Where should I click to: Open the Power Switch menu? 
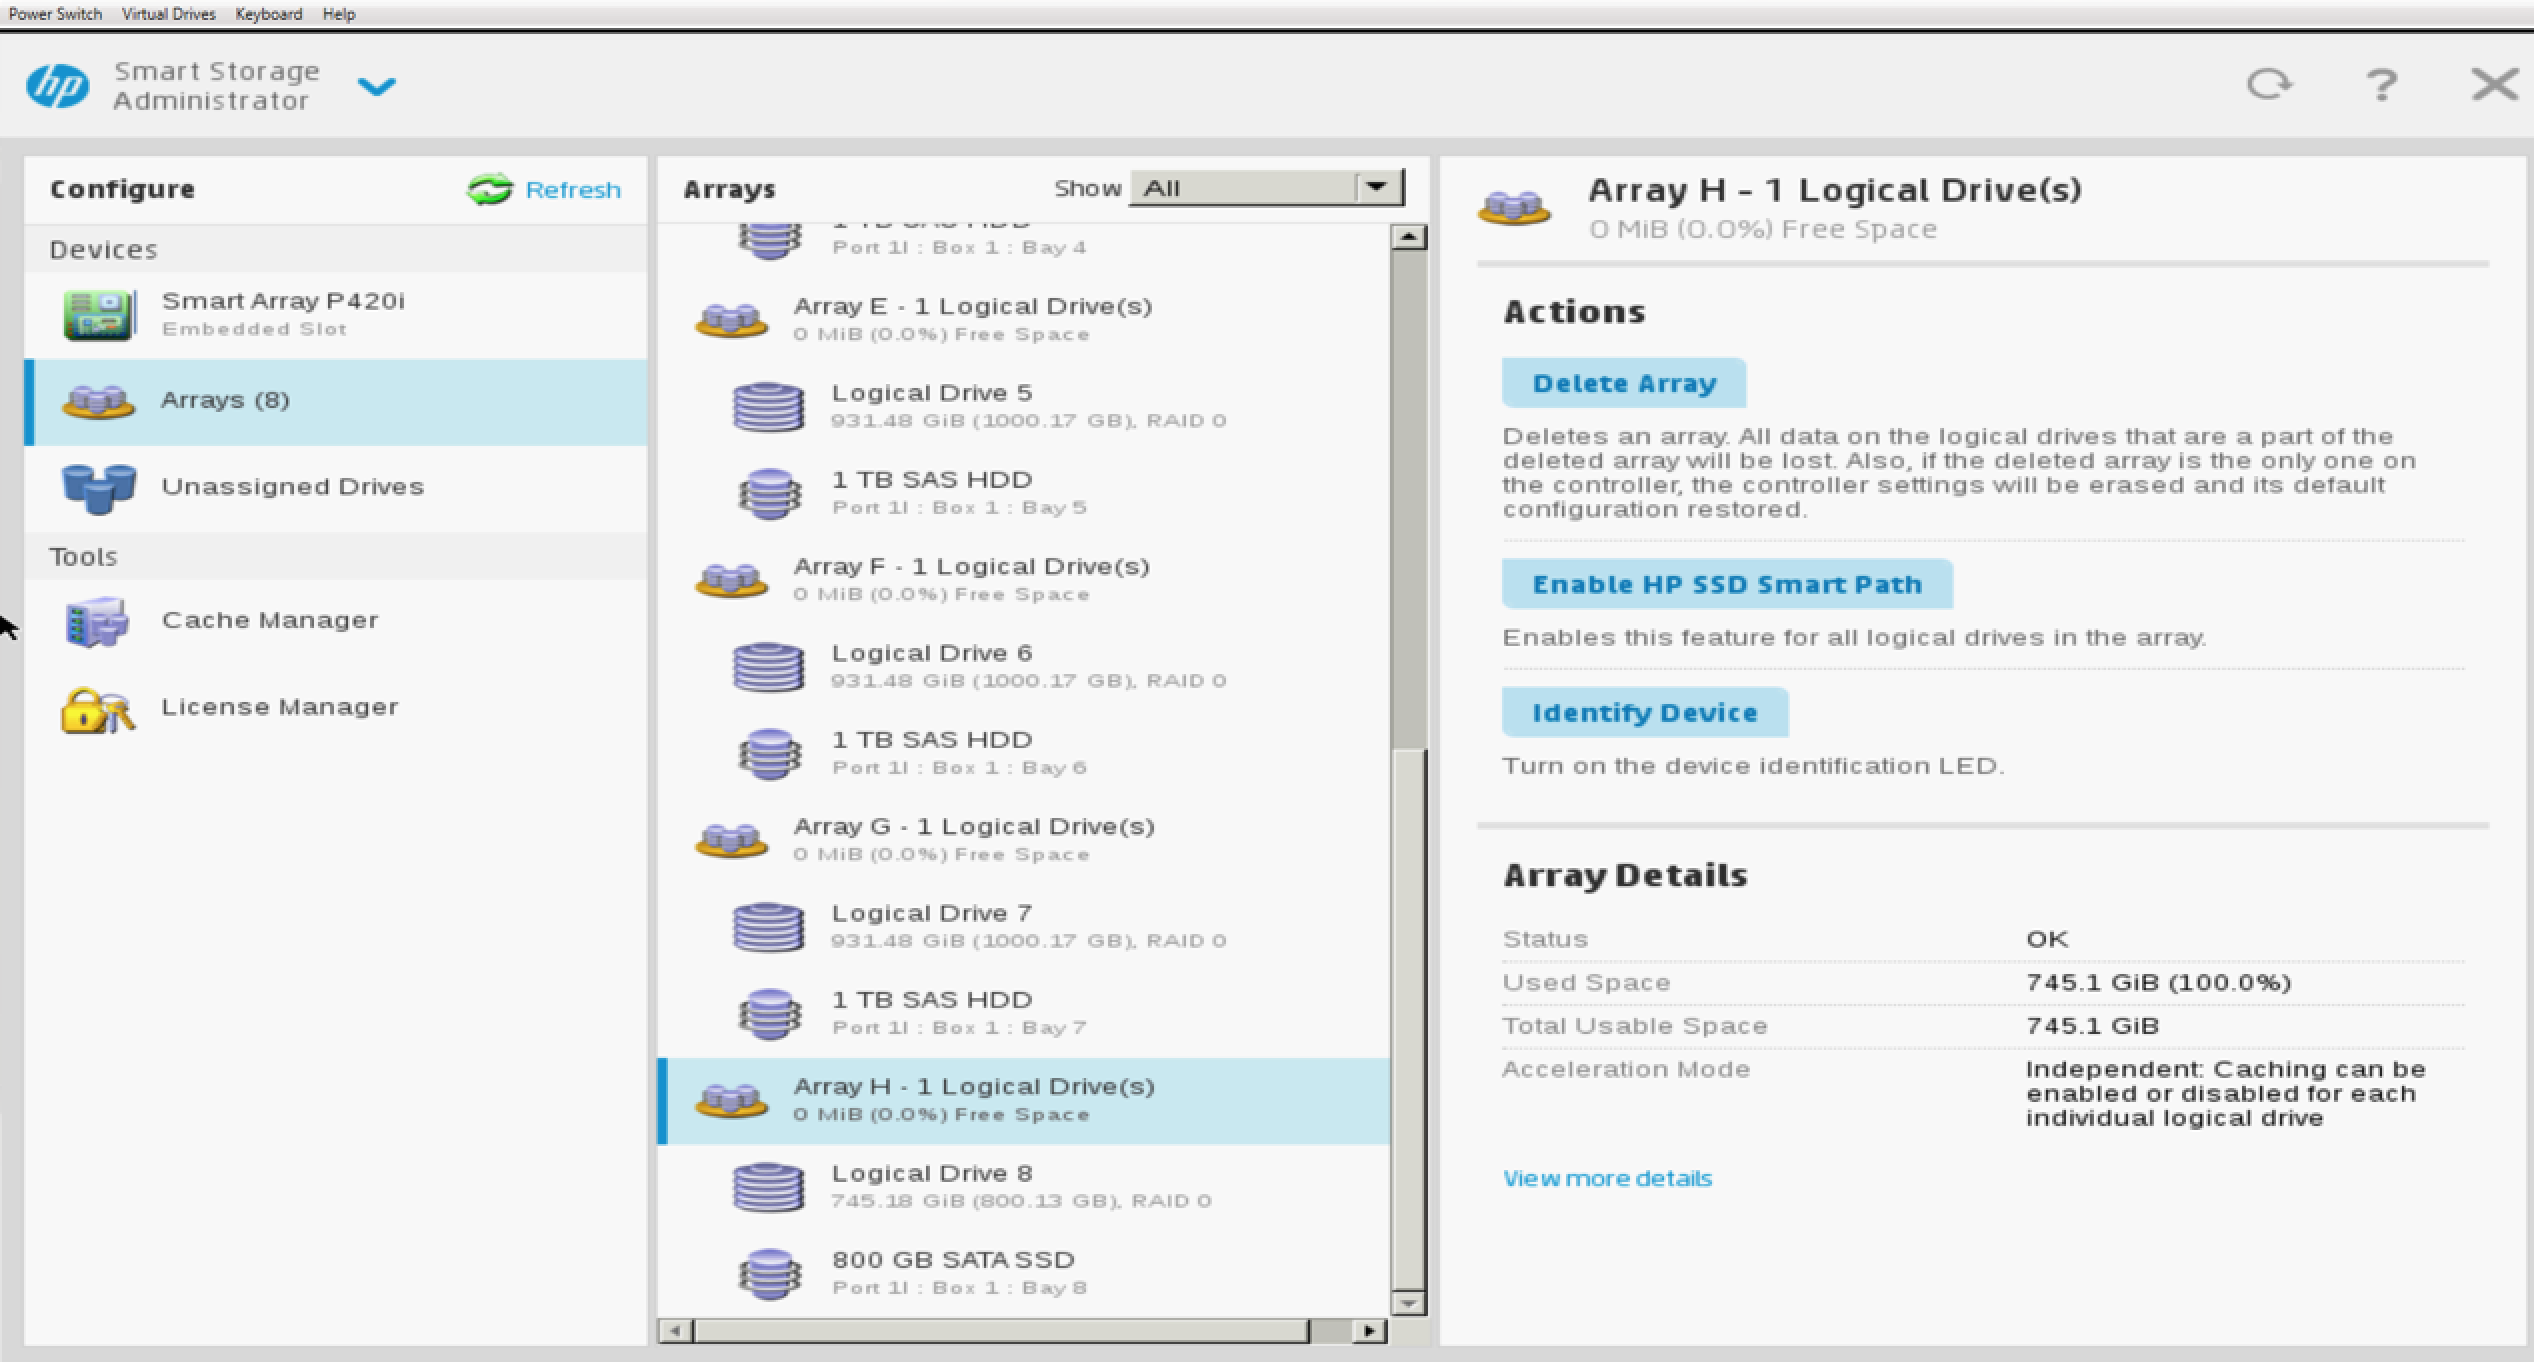point(55,14)
